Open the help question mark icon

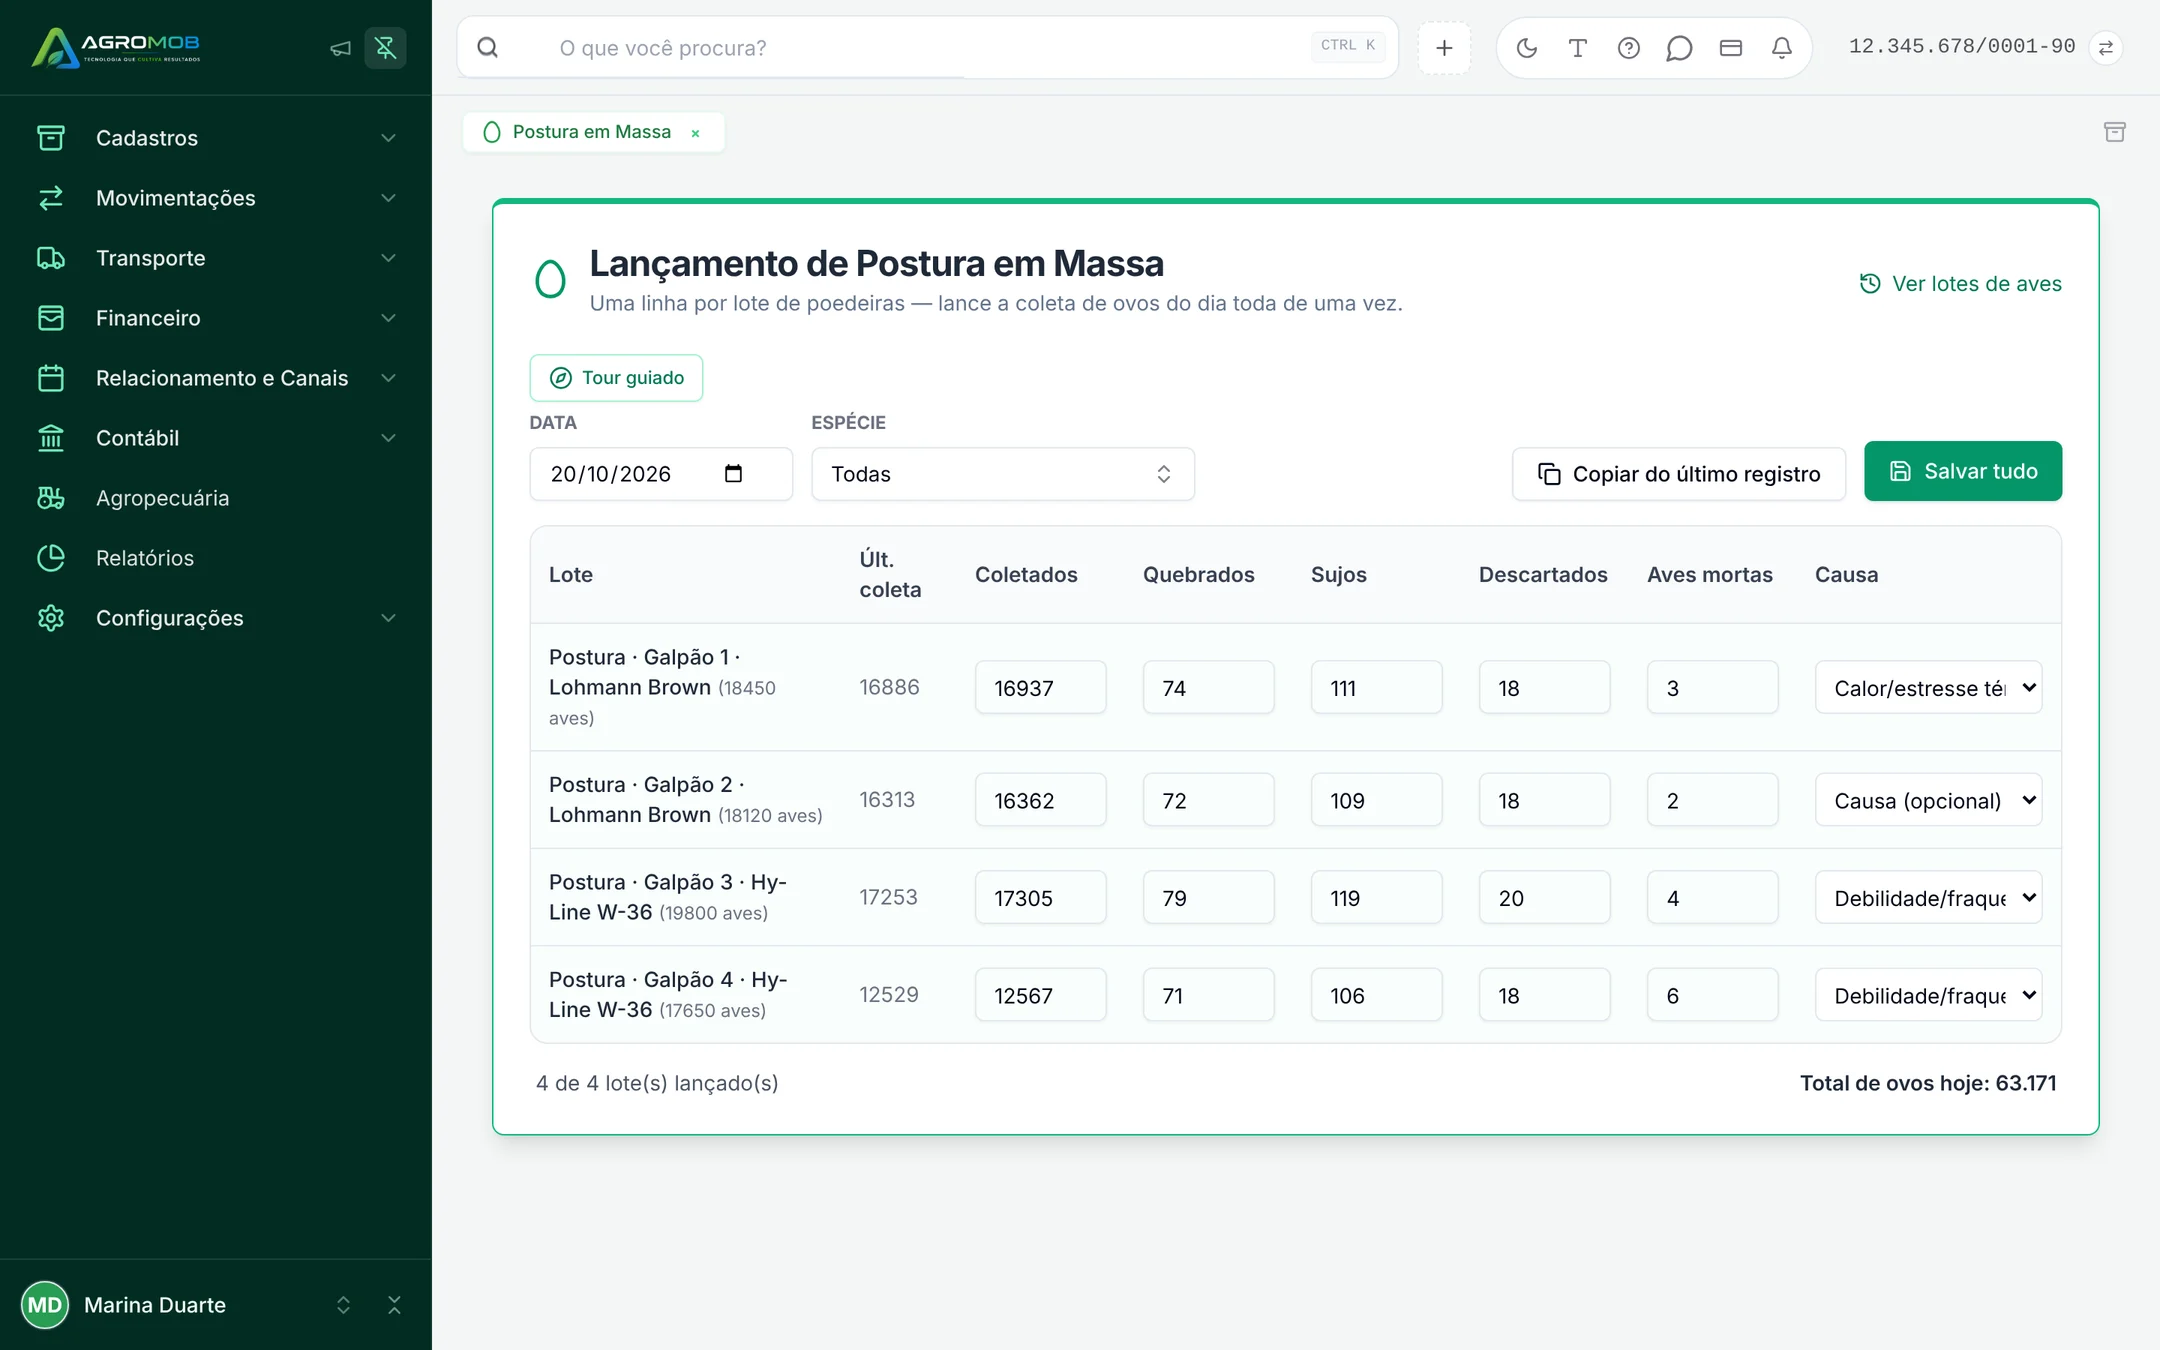coord(1629,48)
